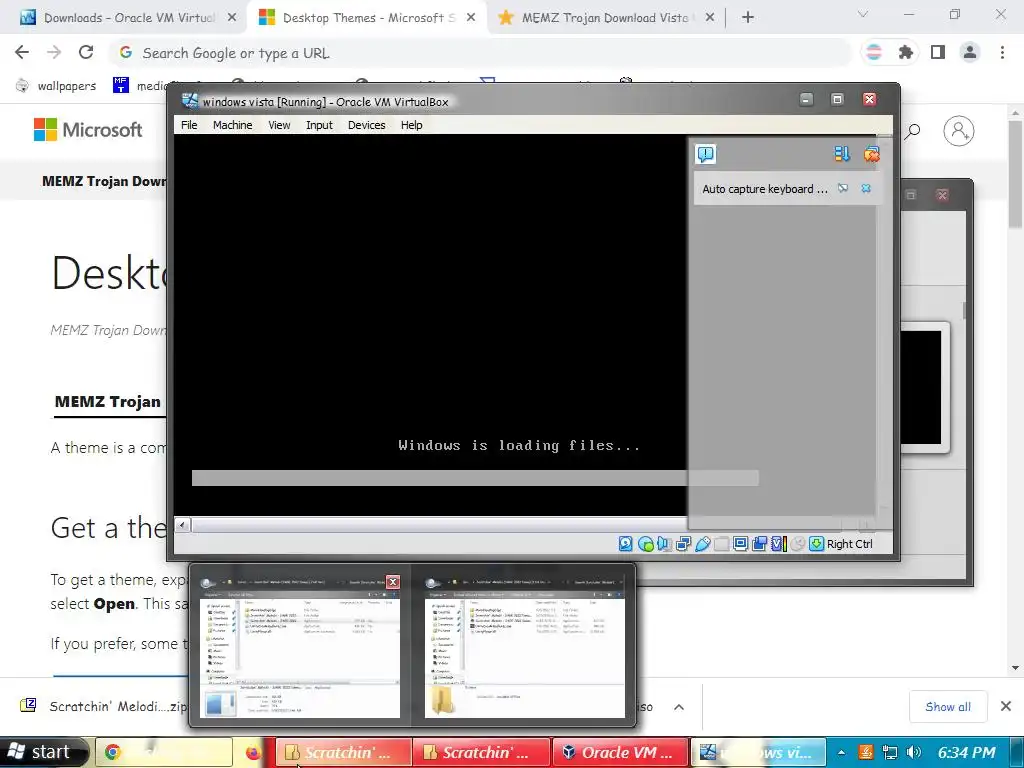Image resolution: width=1024 pixels, height=768 pixels.
Task: Open the Chrome extensions puzzle icon
Action: (x=906, y=52)
